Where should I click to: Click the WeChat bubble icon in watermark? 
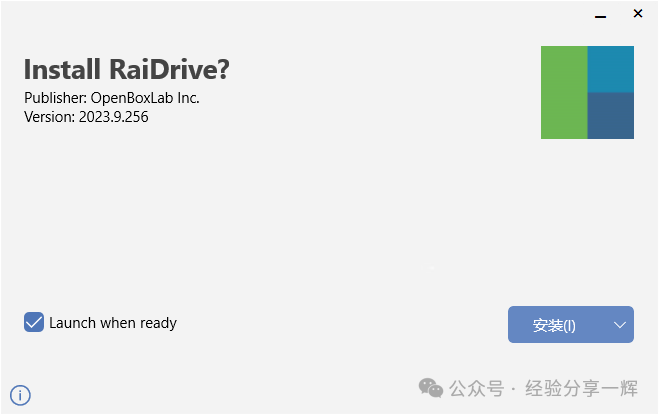[x=431, y=388]
